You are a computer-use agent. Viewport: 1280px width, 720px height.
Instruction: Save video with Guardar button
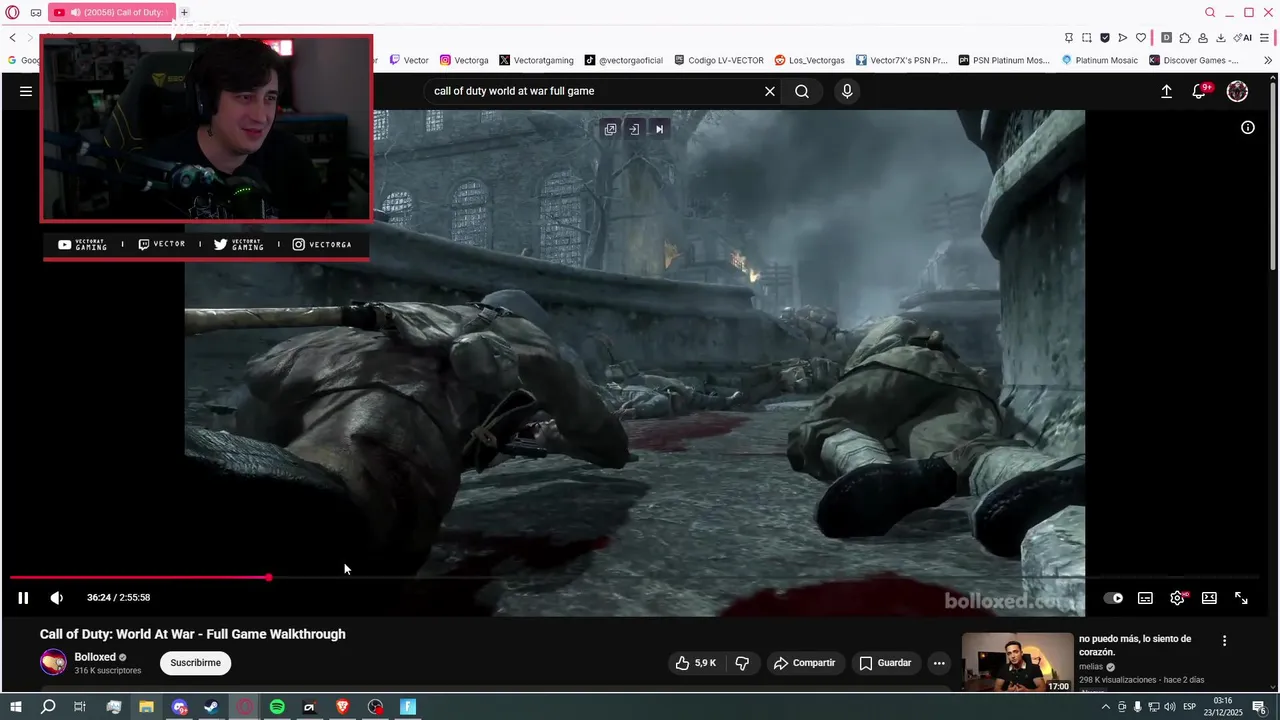(x=885, y=663)
